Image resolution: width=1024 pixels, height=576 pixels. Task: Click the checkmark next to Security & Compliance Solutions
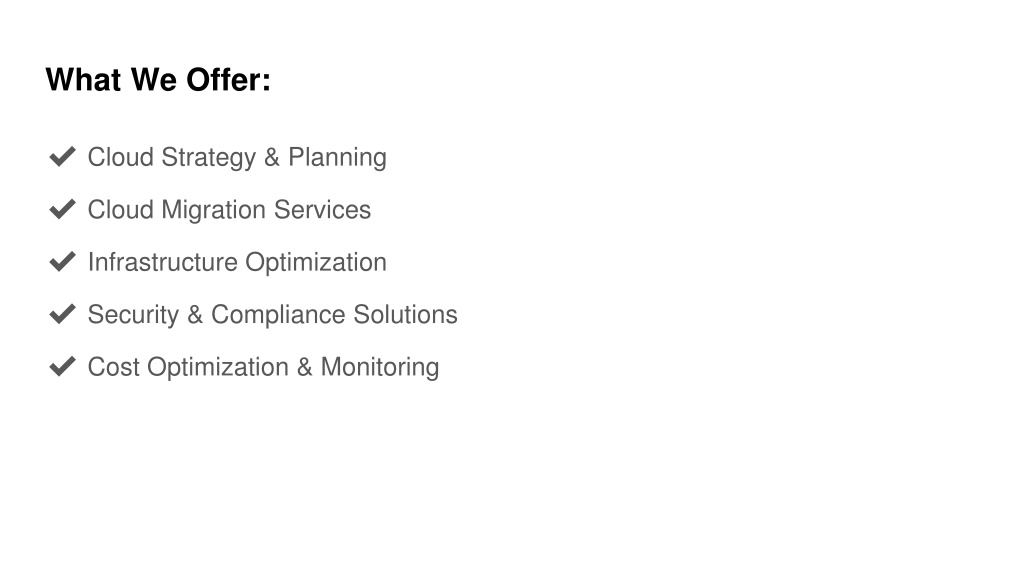point(63,313)
